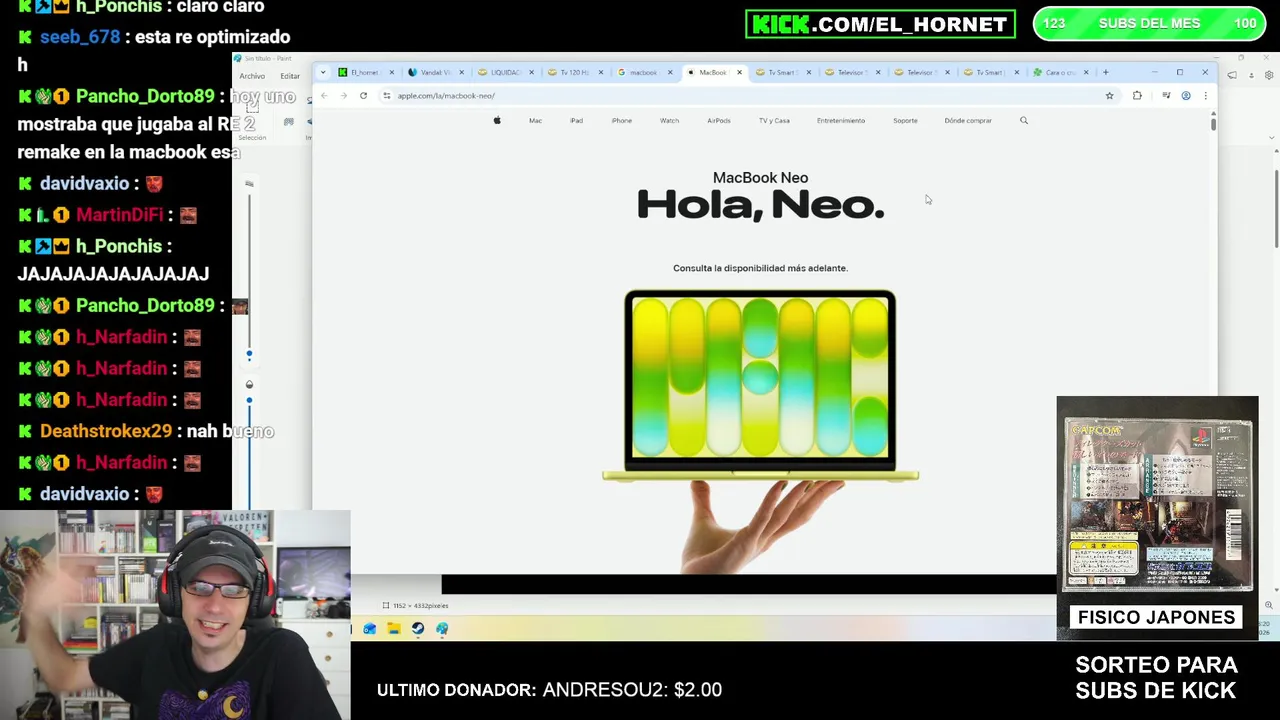The image size is (1280, 720).
Task: Open the Archivo menu in Paint
Action: pyautogui.click(x=252, y=76)
